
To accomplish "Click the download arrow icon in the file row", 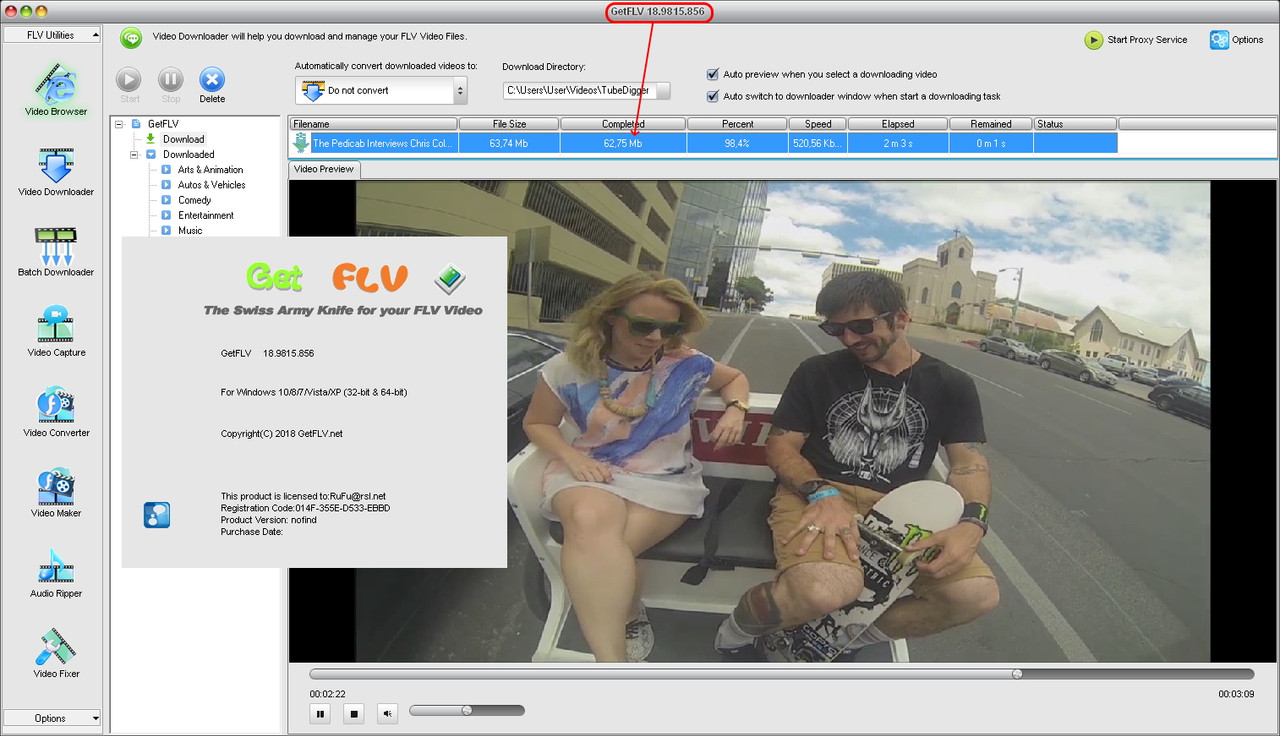I will pyautogui.click(x=300, y=143).
